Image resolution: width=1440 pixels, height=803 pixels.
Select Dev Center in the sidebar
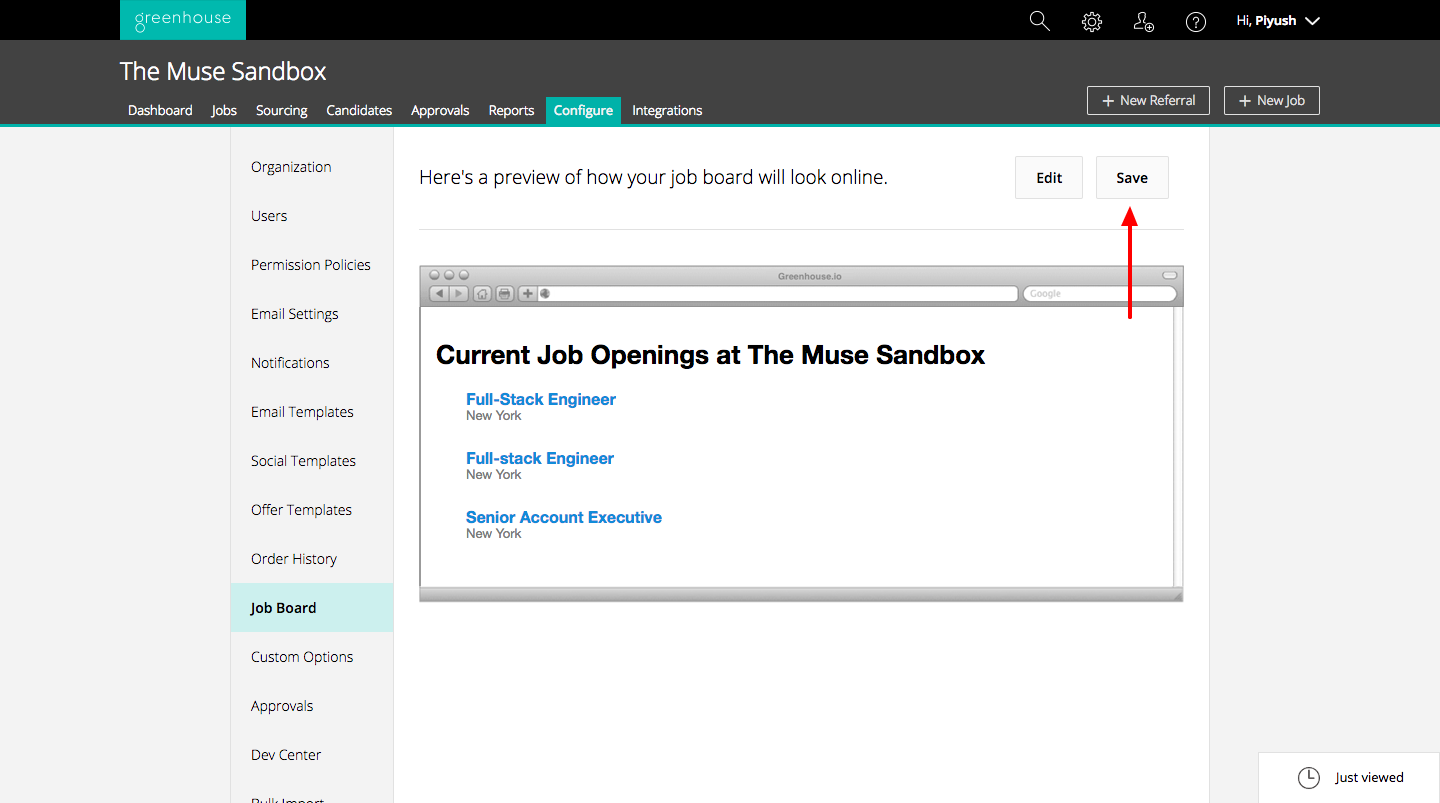(312, 755)
